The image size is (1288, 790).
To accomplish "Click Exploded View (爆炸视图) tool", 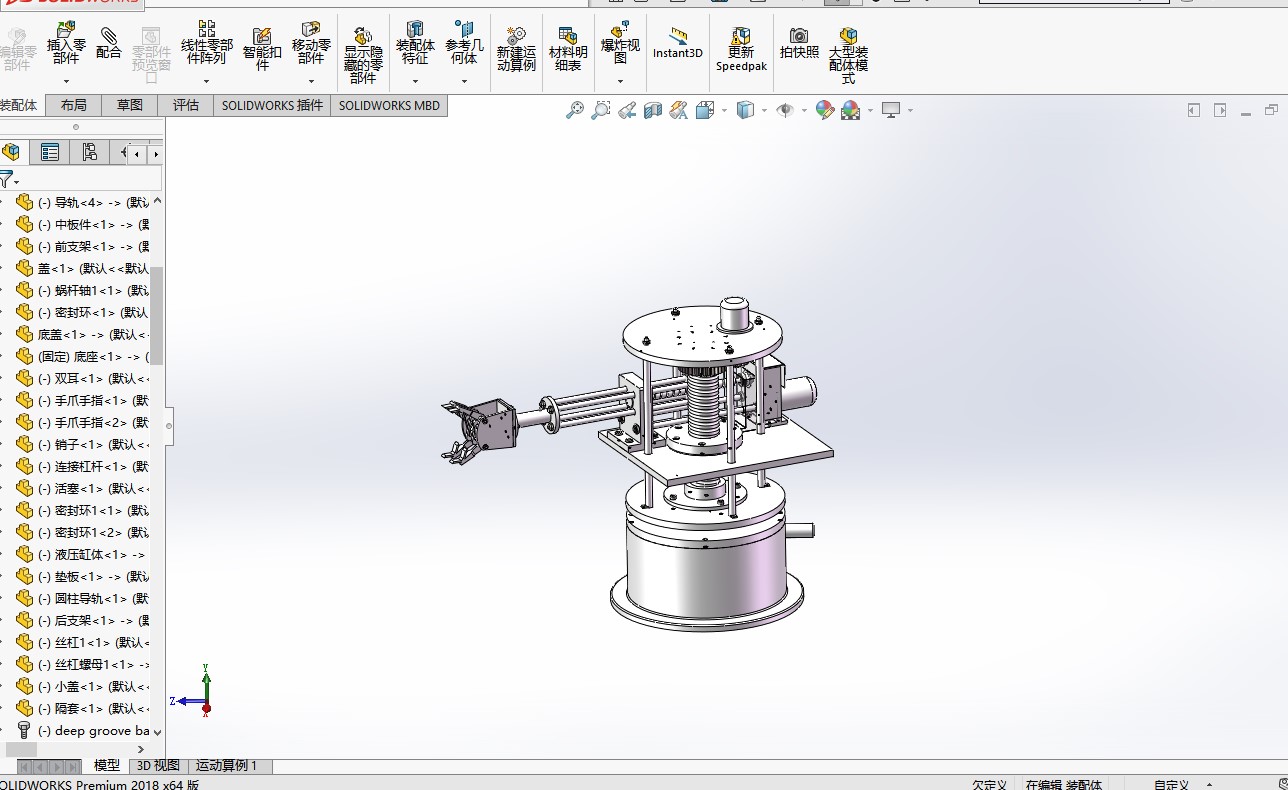I will pos(620,44).
